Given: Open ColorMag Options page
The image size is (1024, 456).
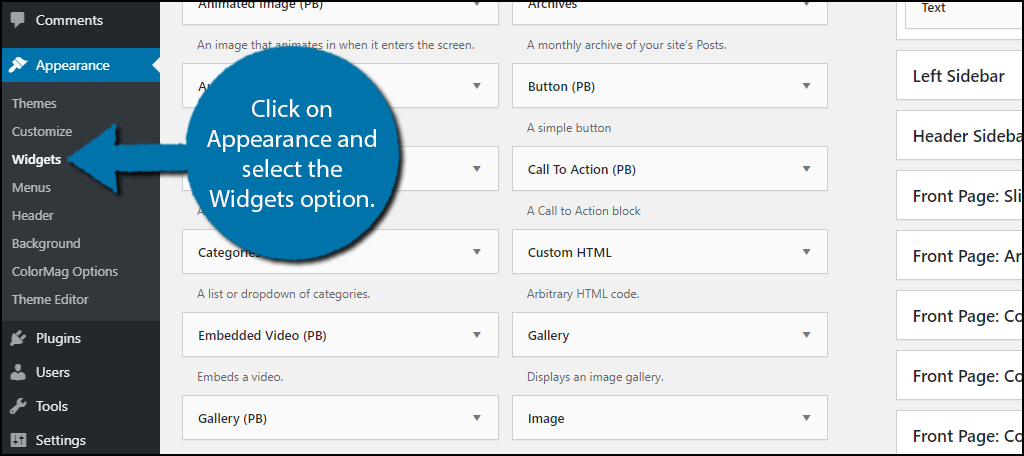Looking at the screenshot, I should (65, 272).
